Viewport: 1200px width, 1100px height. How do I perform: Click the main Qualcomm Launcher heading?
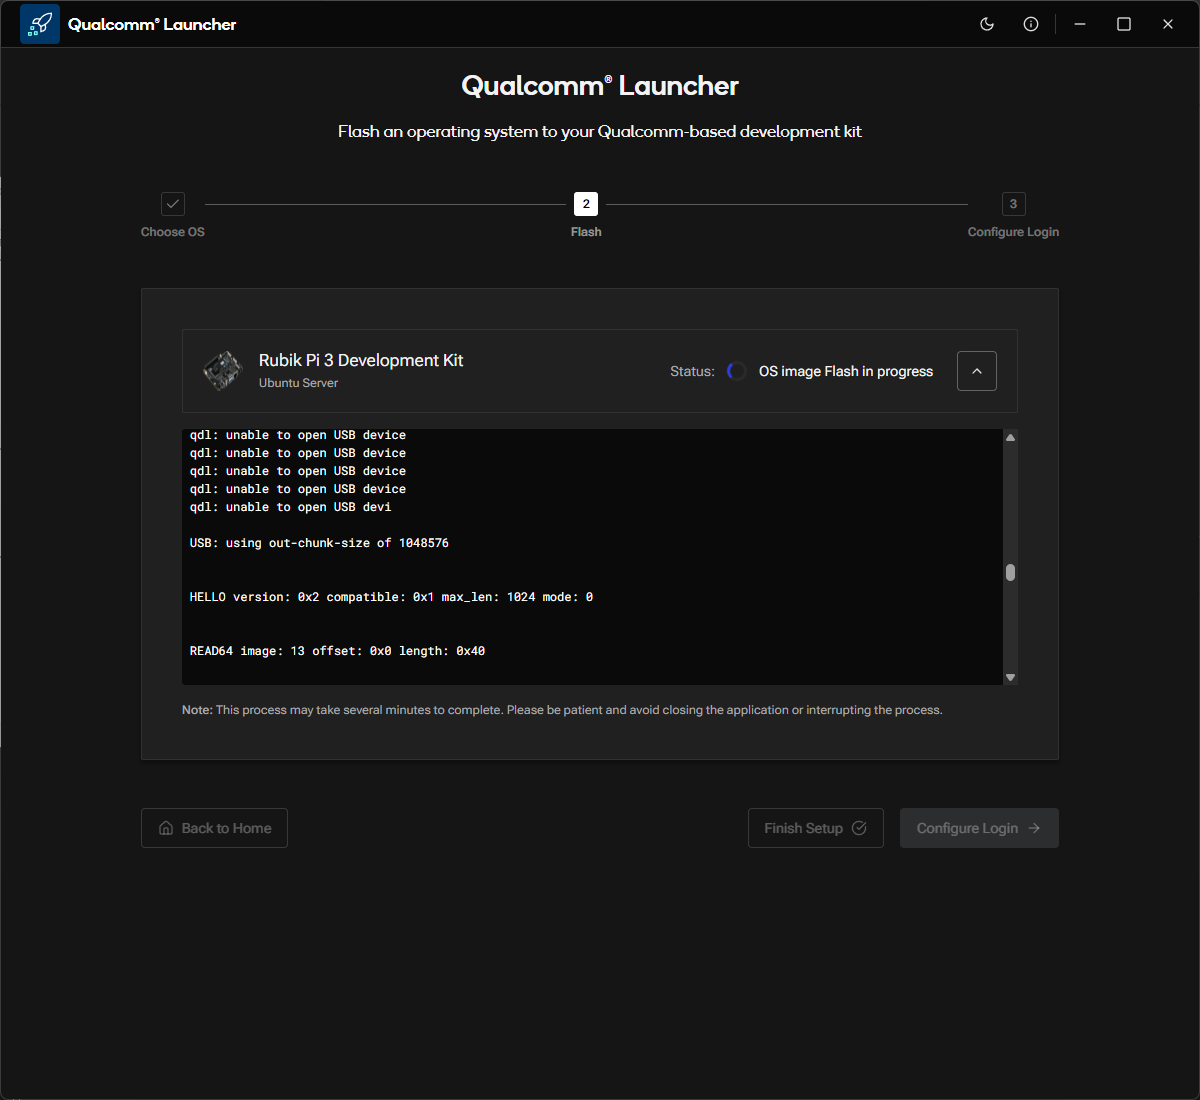(x=600, y=86)
